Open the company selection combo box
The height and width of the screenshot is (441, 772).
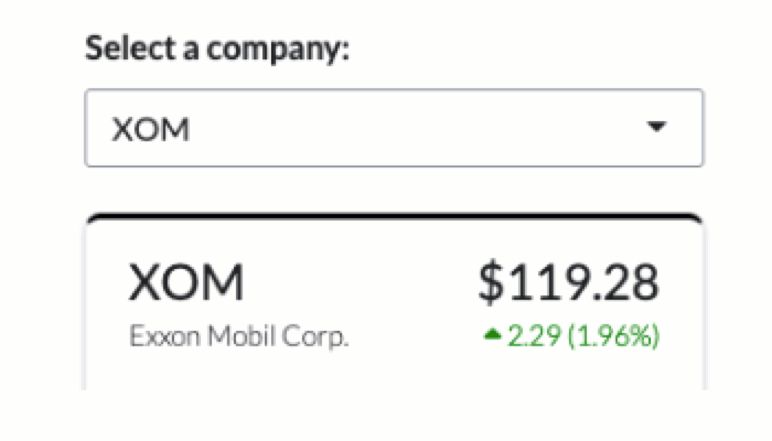tap(394, 128)
